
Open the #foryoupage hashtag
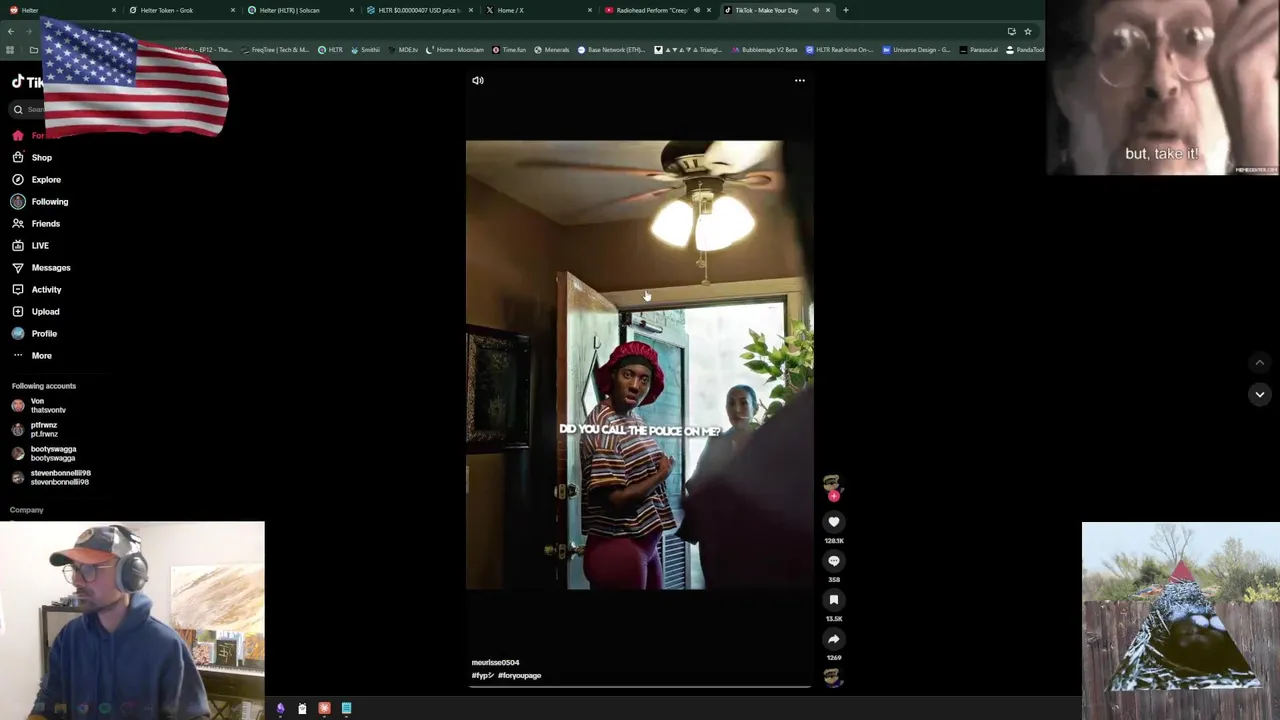pos(520,675)
